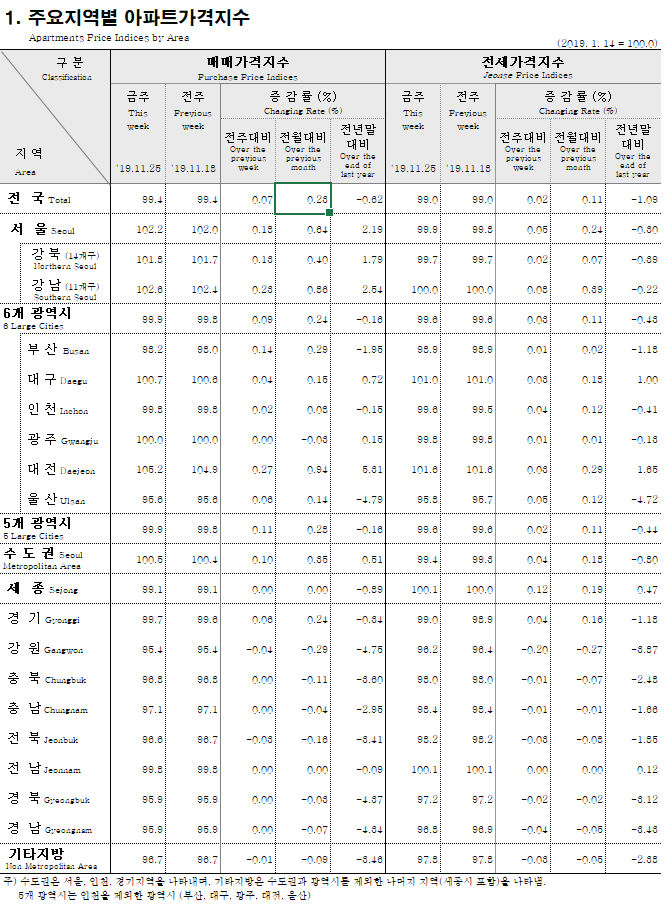Select Jeonse '전년말대비' end of last year header
The image size is (672, 909).
tap(633, 150)
